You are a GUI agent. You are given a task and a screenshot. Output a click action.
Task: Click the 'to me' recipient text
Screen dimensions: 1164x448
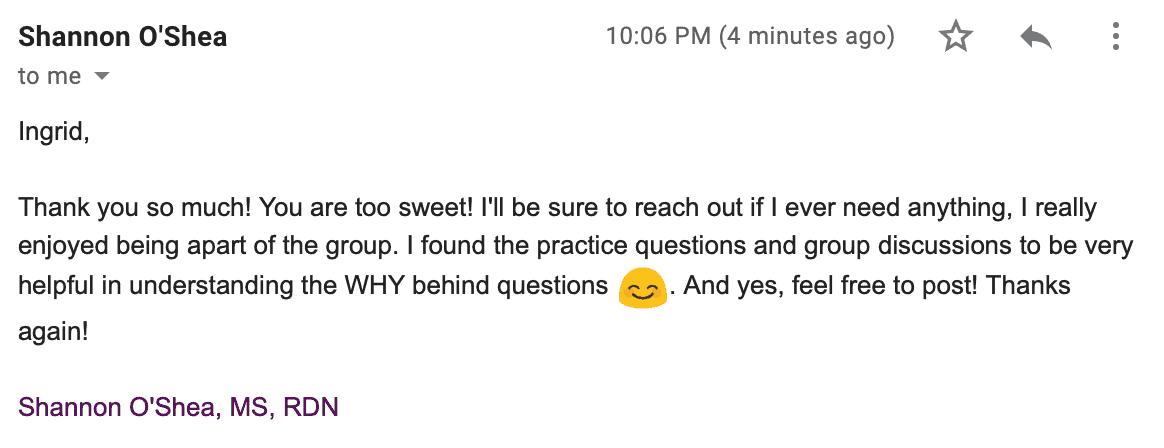click(49, 77)
